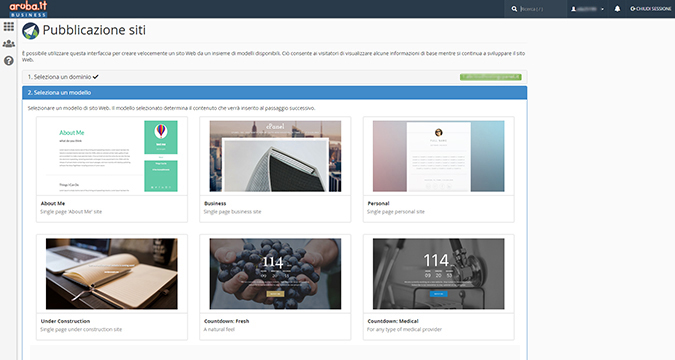Click the search magnifier icon
Screen dimensions: 675x360
514,9
